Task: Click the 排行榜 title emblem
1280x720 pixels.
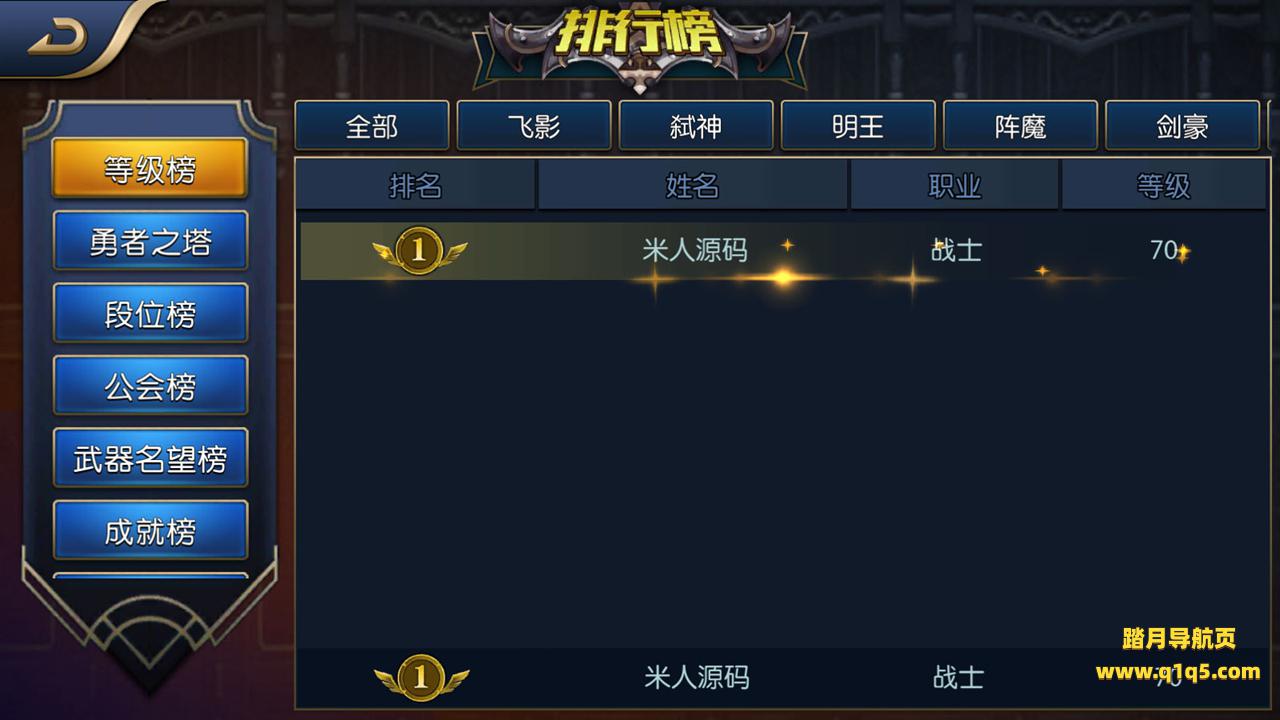Action: point(640,45)
